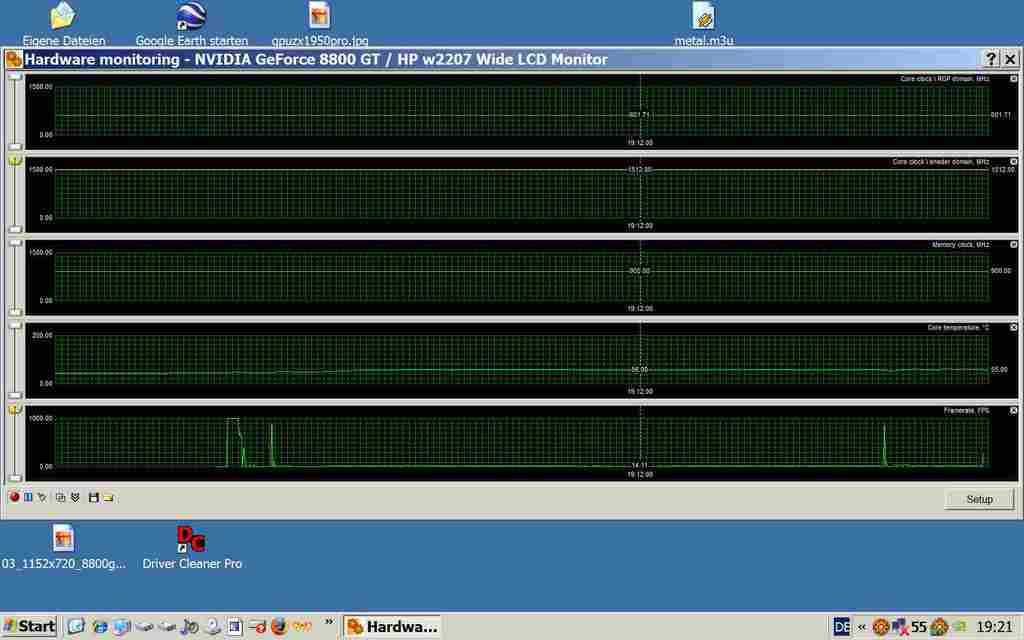
Task: Close the Core temperature graph
Action: [1014, 327]
